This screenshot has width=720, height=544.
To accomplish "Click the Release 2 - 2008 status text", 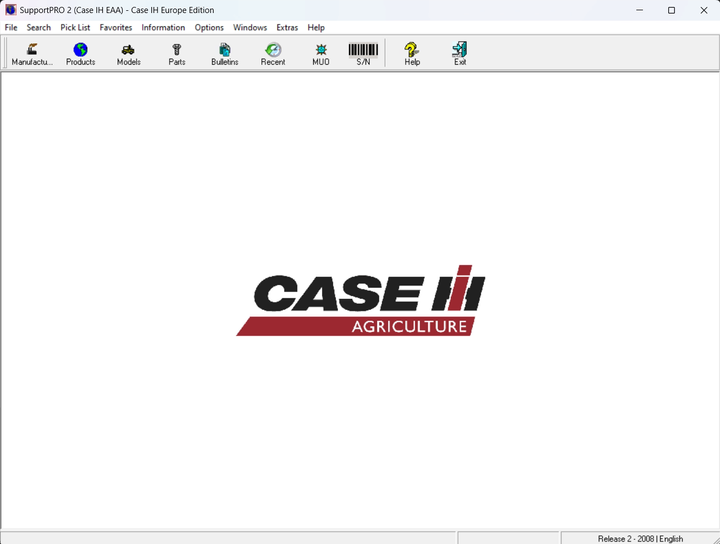I will tap(640, 538).
